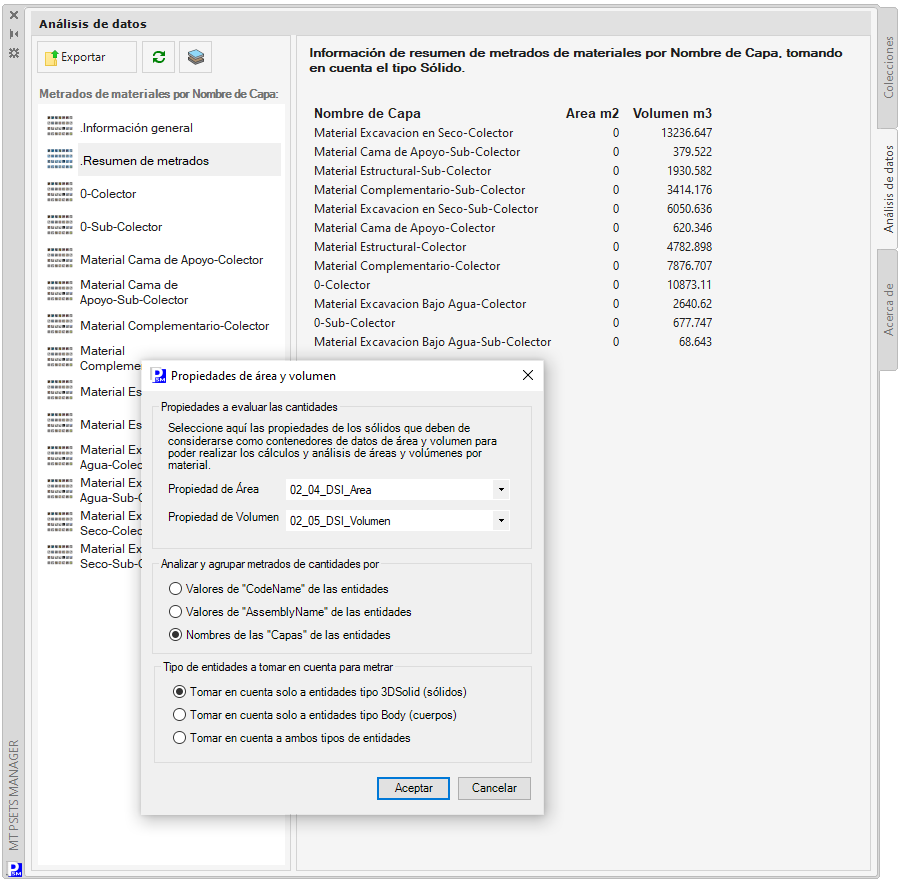The height and width of the screenshot is (881, 903).
Task: Open Propiedad de Área dropdown
Action: tap(501, 490)
